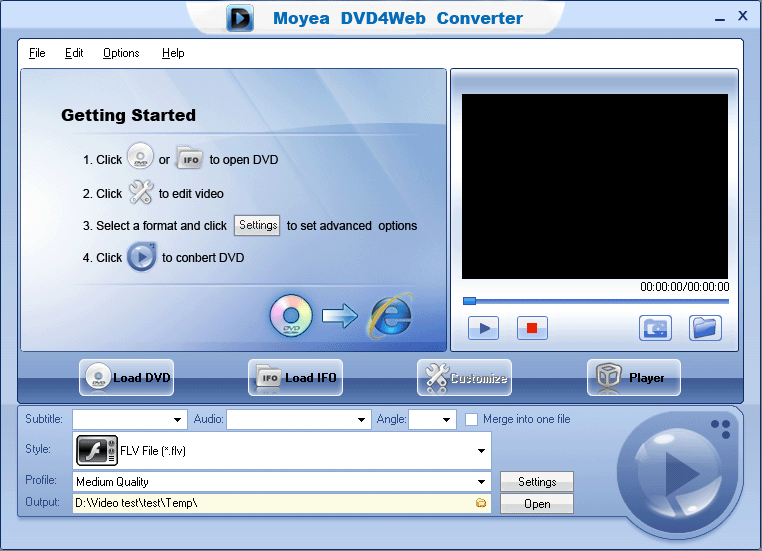Click the video preview seek slider
Image resolution: width=762 pixels, height=551 pixels.
coord(596,300)
